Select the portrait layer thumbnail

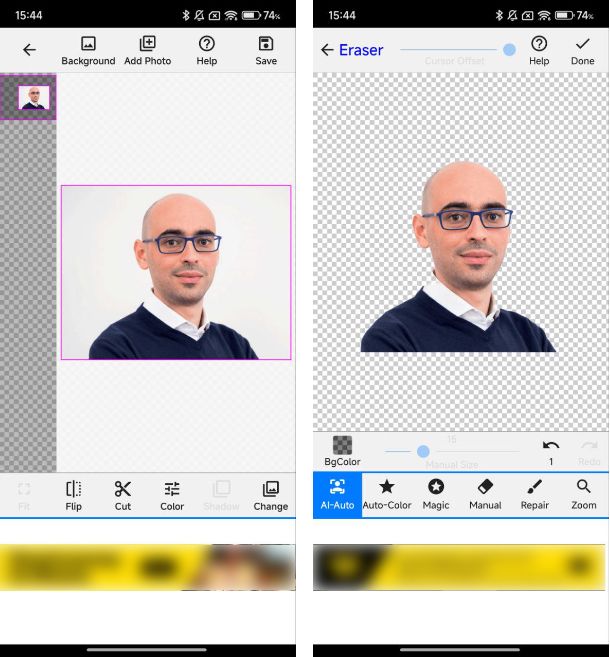(34, 97)
